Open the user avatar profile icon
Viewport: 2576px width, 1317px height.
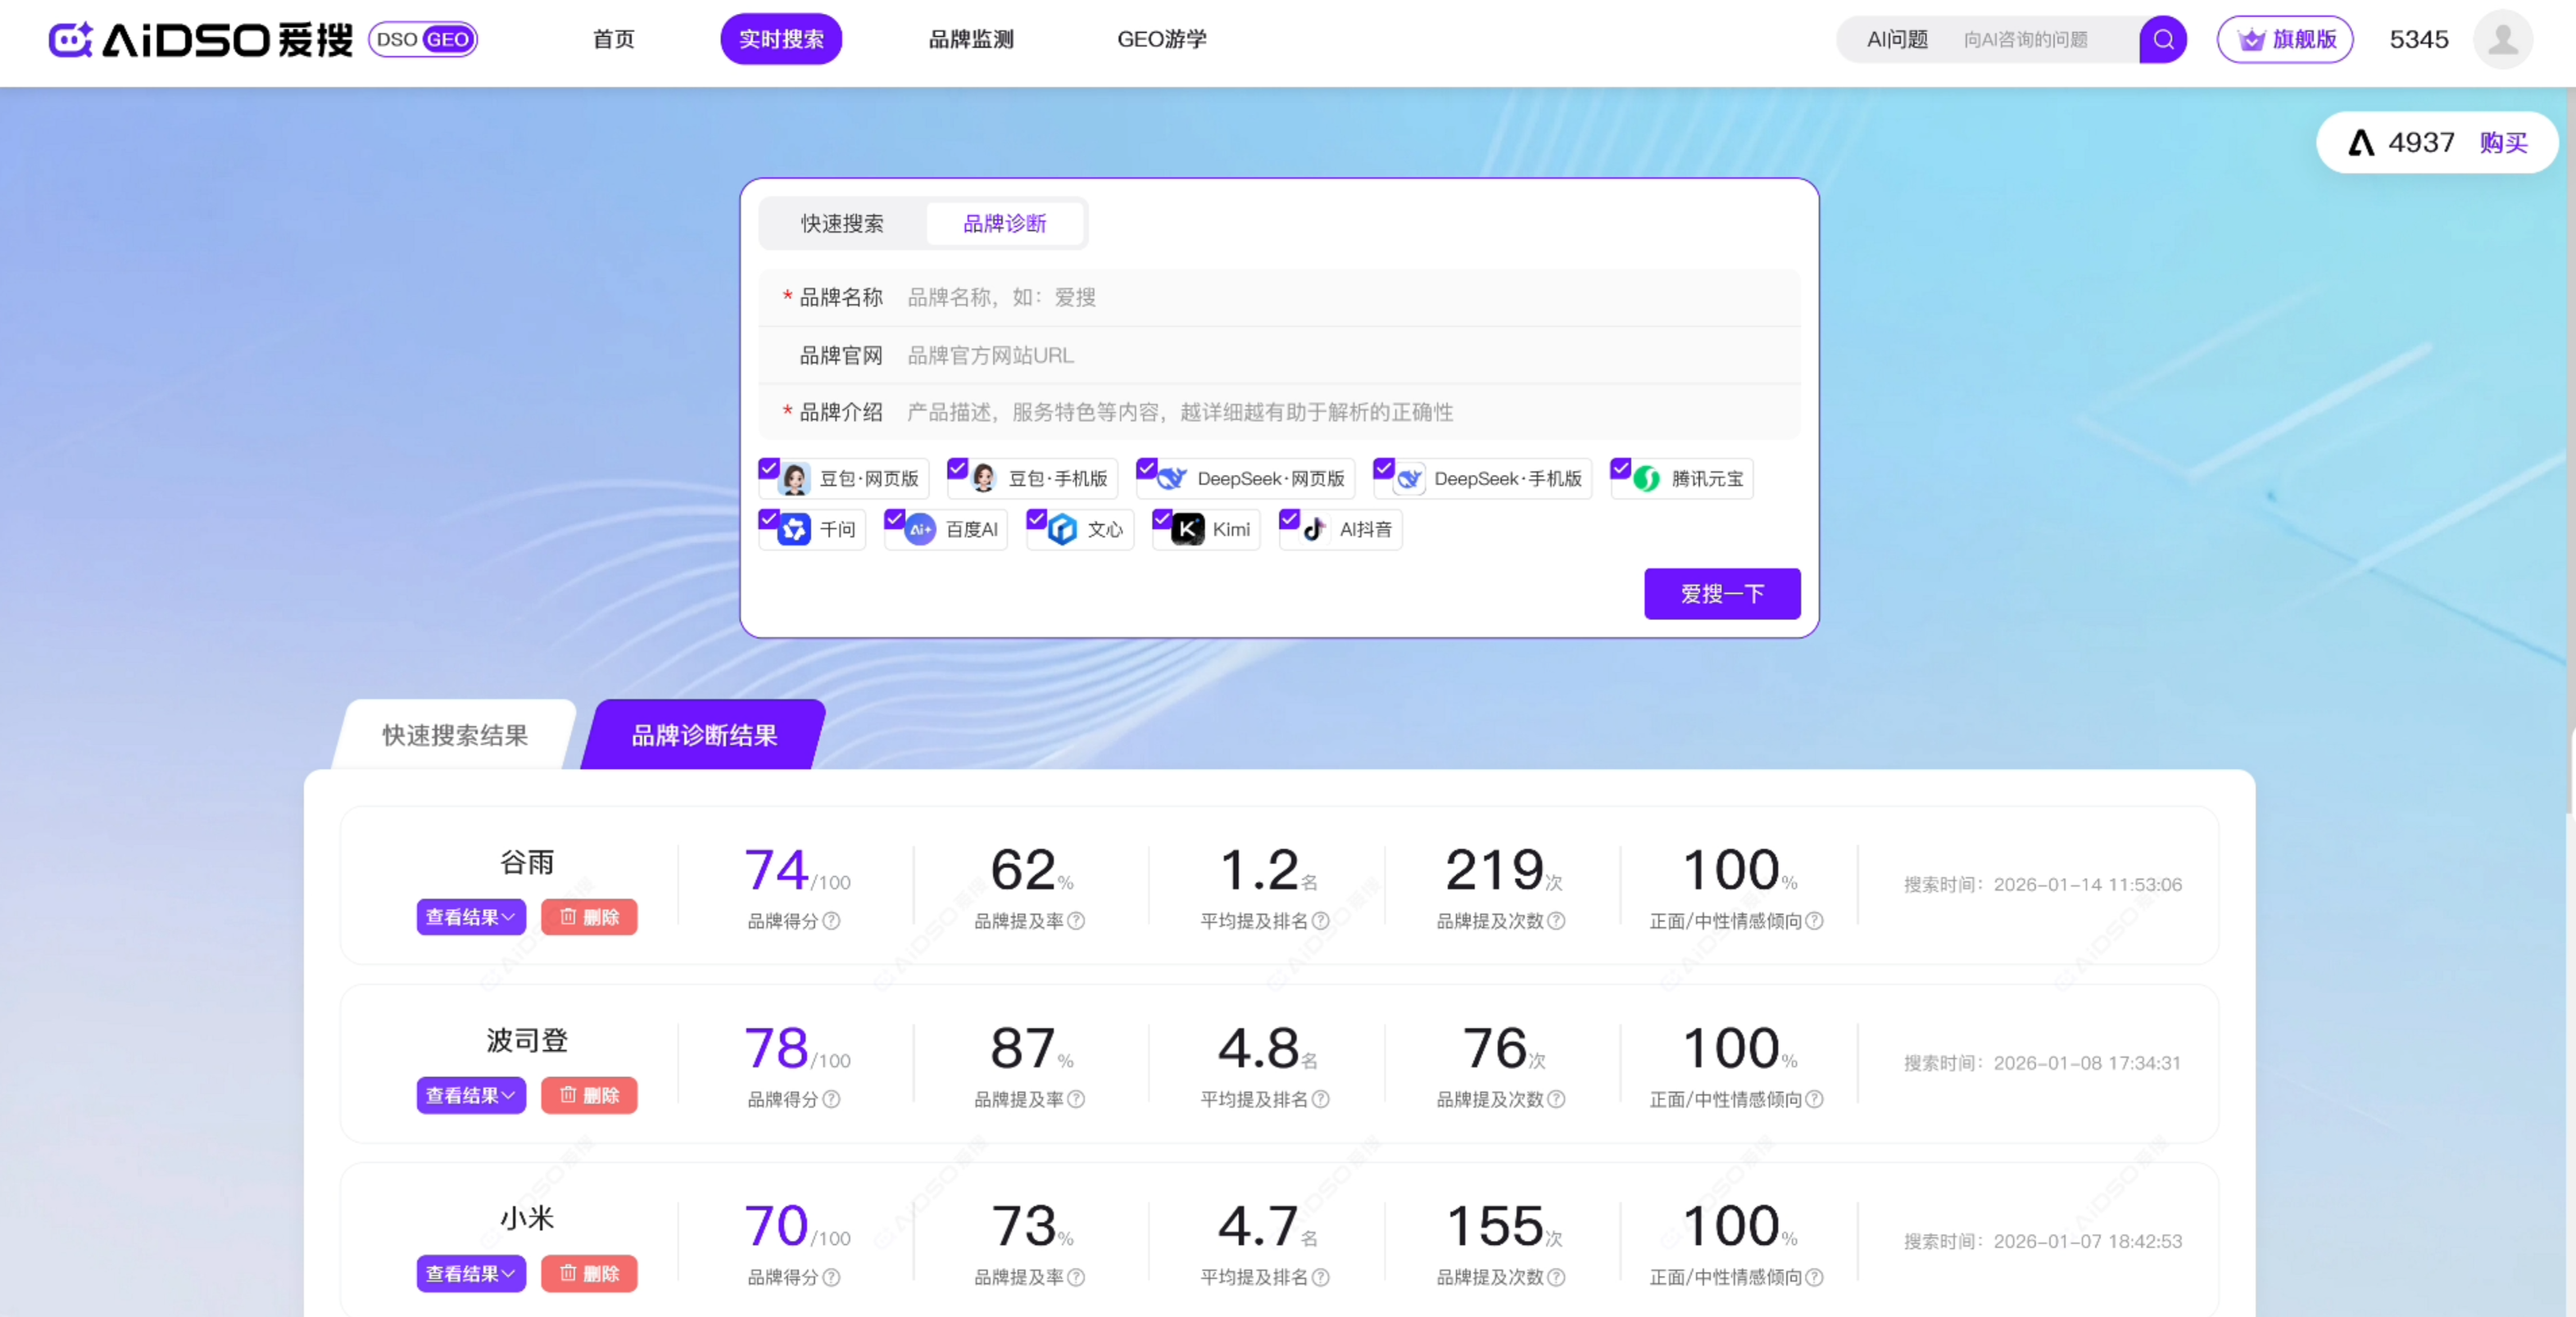(2502, 40)
